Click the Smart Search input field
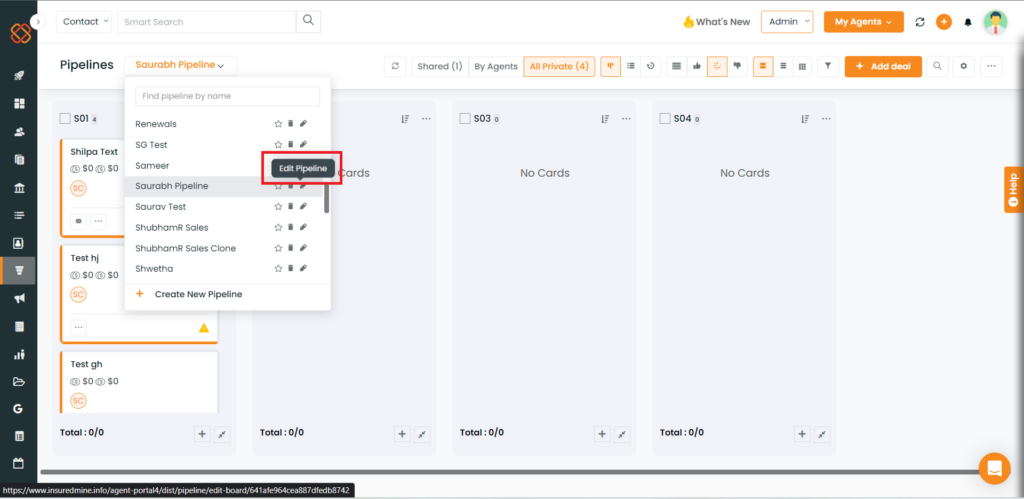1024x499 pixels. pyautogui.click(x=206, y=22)
